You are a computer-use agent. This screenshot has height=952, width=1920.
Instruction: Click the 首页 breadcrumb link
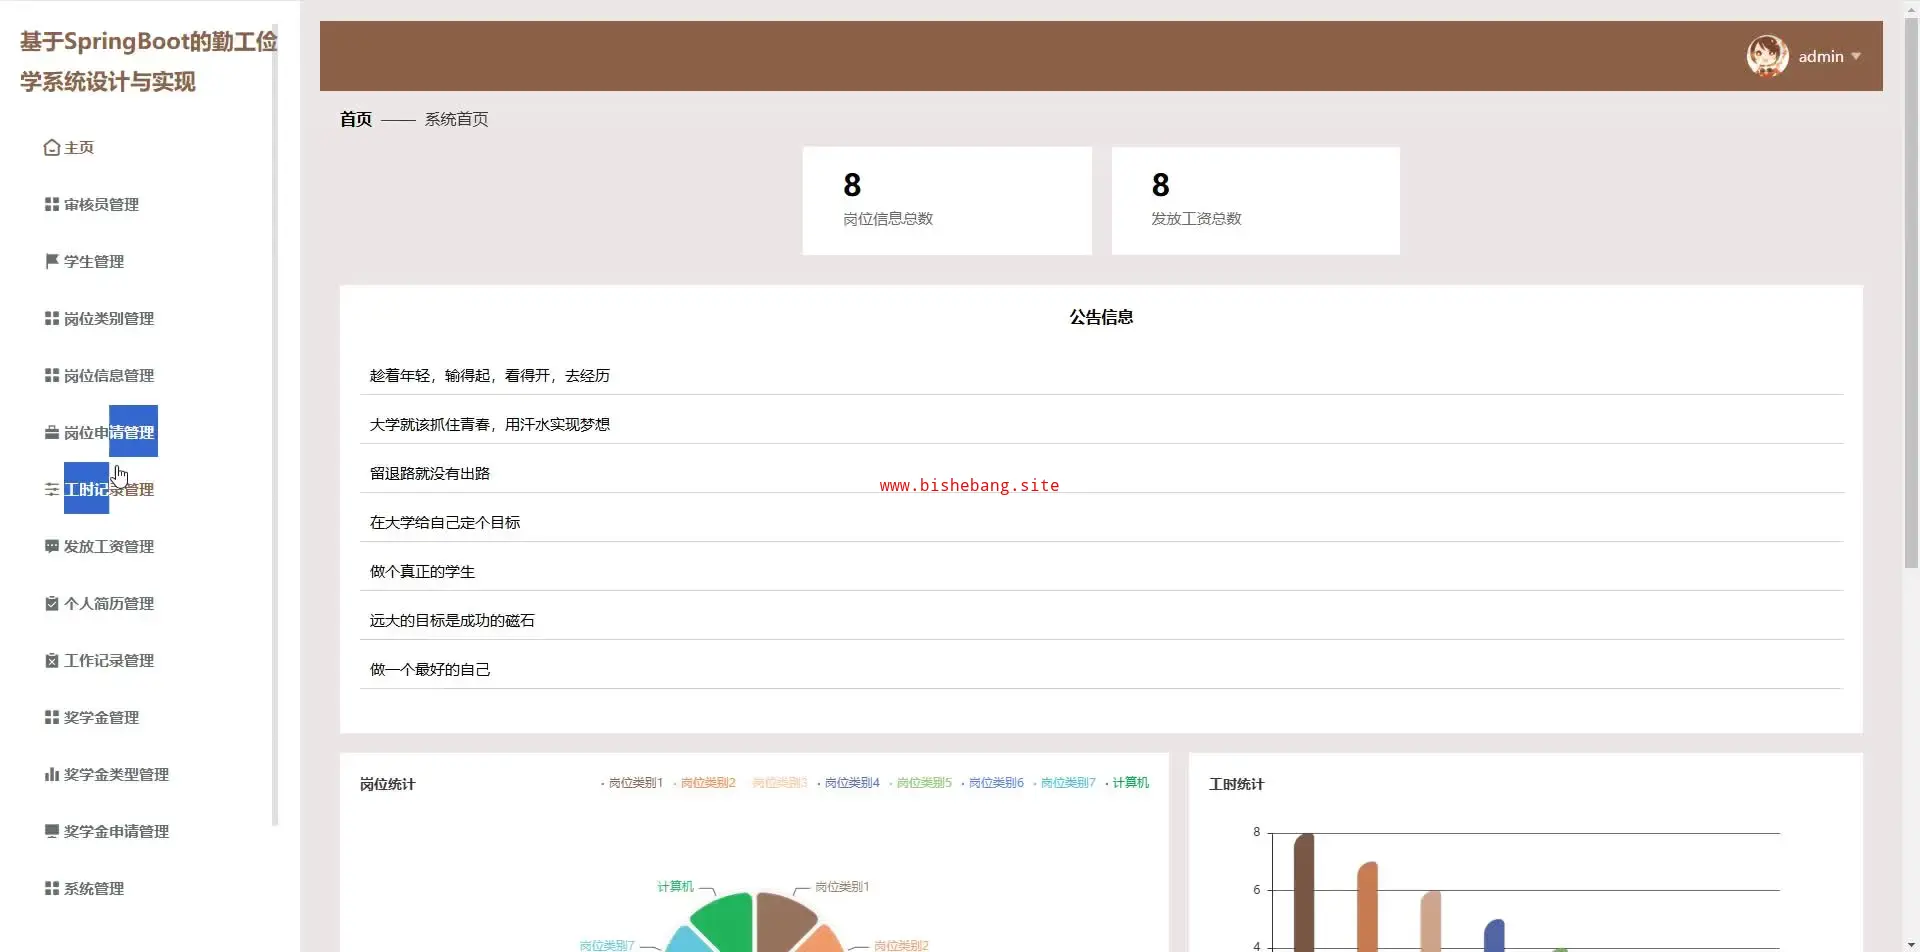pos(356,120)
